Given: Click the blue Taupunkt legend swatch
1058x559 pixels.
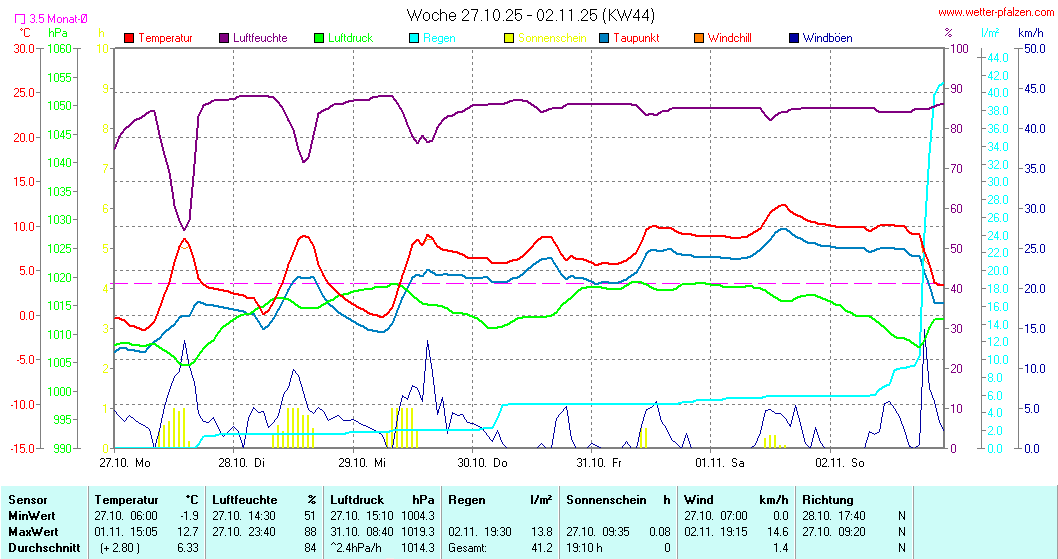Looking at the screenshot, I should point(604,38).
